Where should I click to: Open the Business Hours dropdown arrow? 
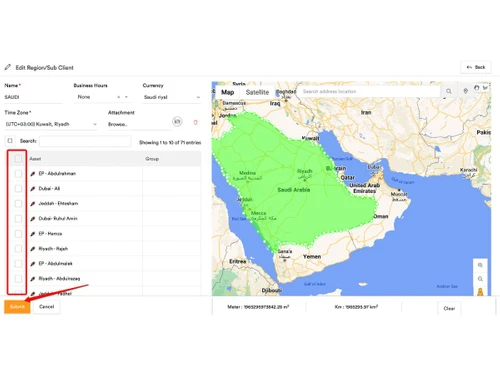[x=126, y=97]
